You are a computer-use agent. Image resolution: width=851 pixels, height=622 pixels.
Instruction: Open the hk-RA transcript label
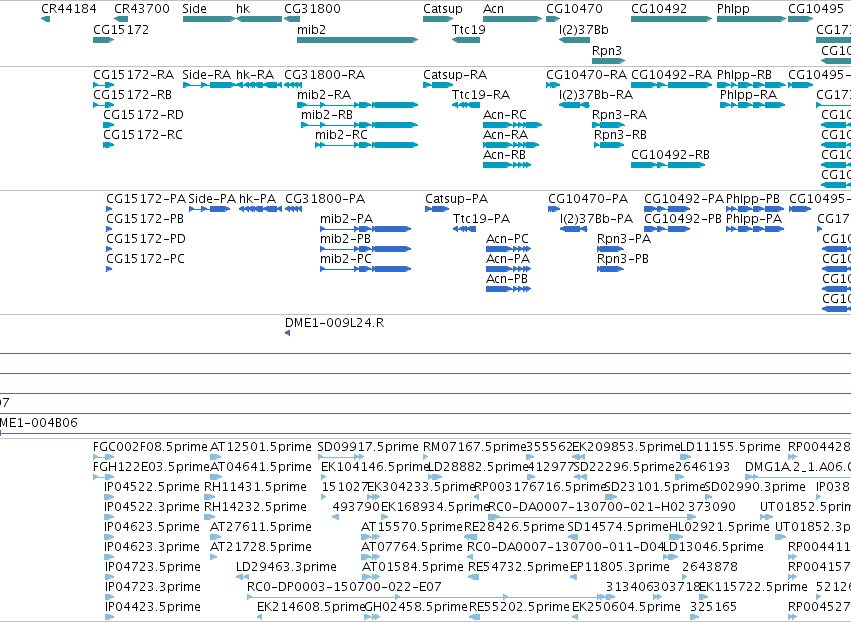click(255, 74)
